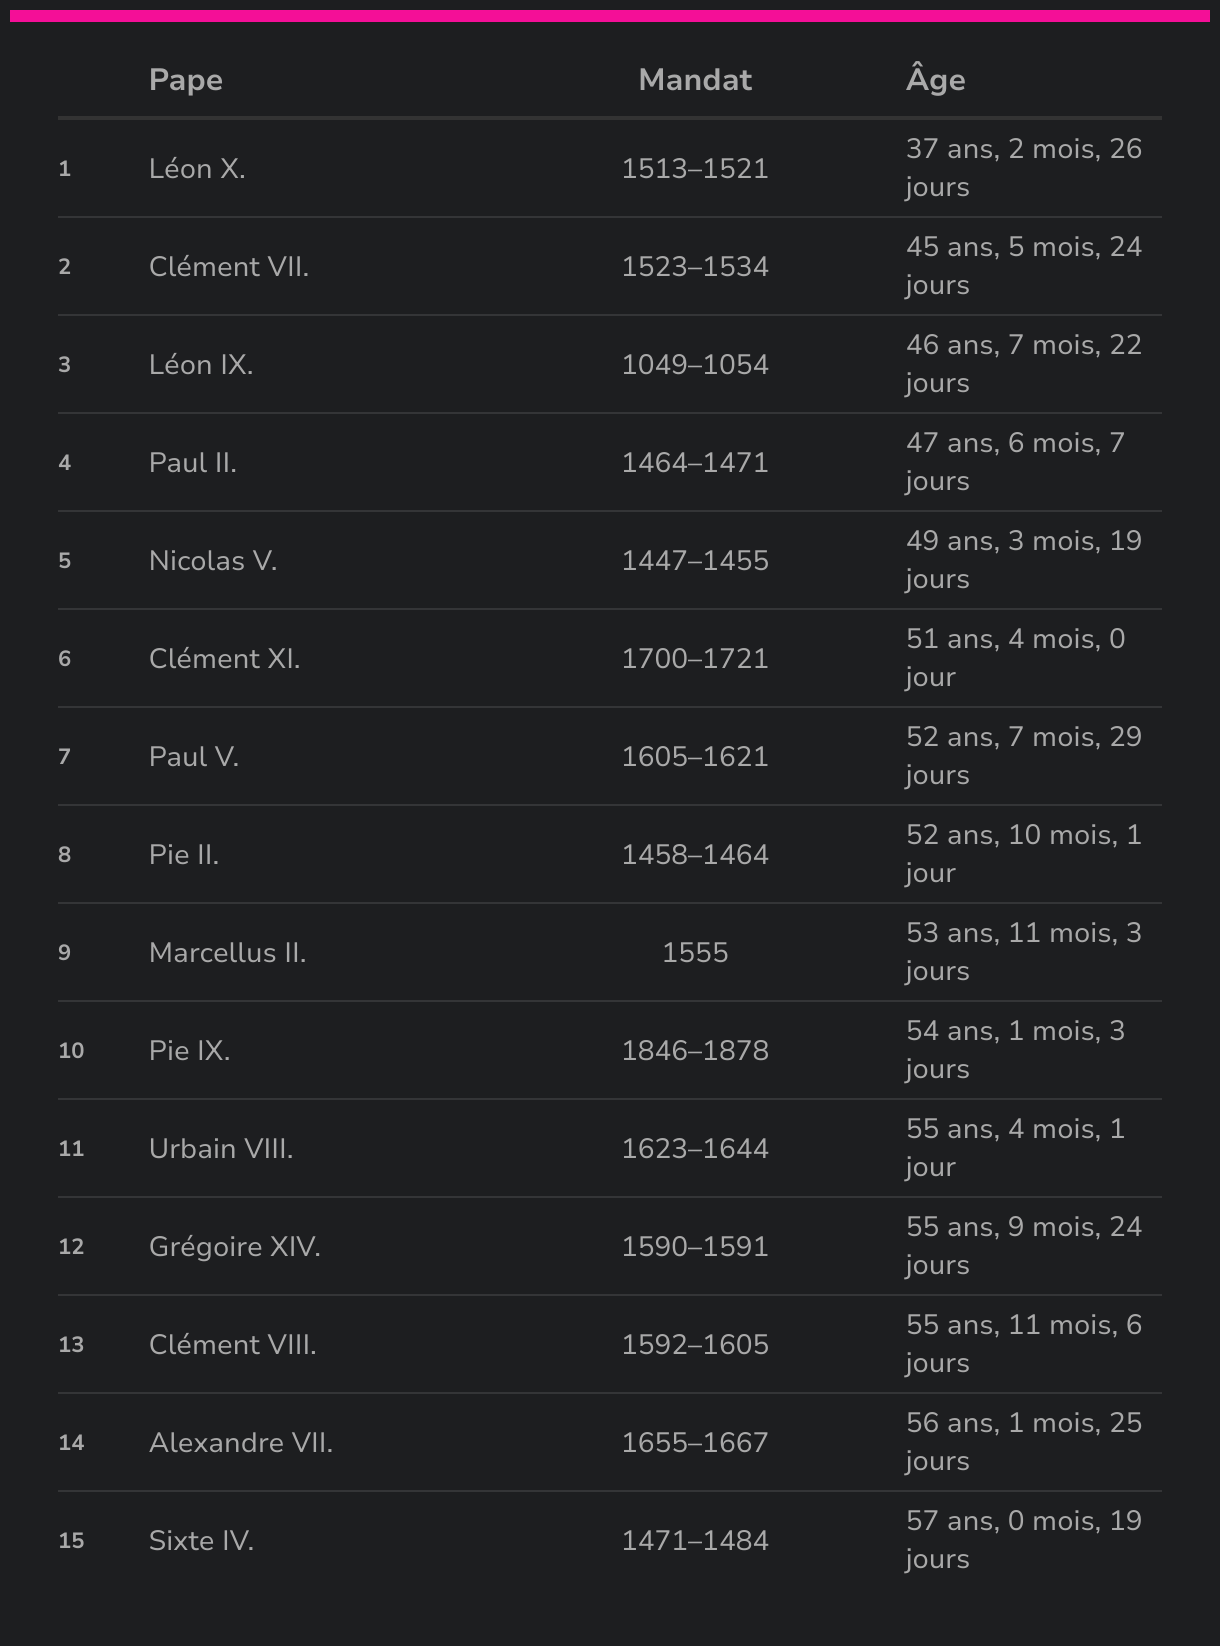Viewport: 1220px width, 1646px height.
Task: Click on Nicolas V. name
Action: [213, 560]
